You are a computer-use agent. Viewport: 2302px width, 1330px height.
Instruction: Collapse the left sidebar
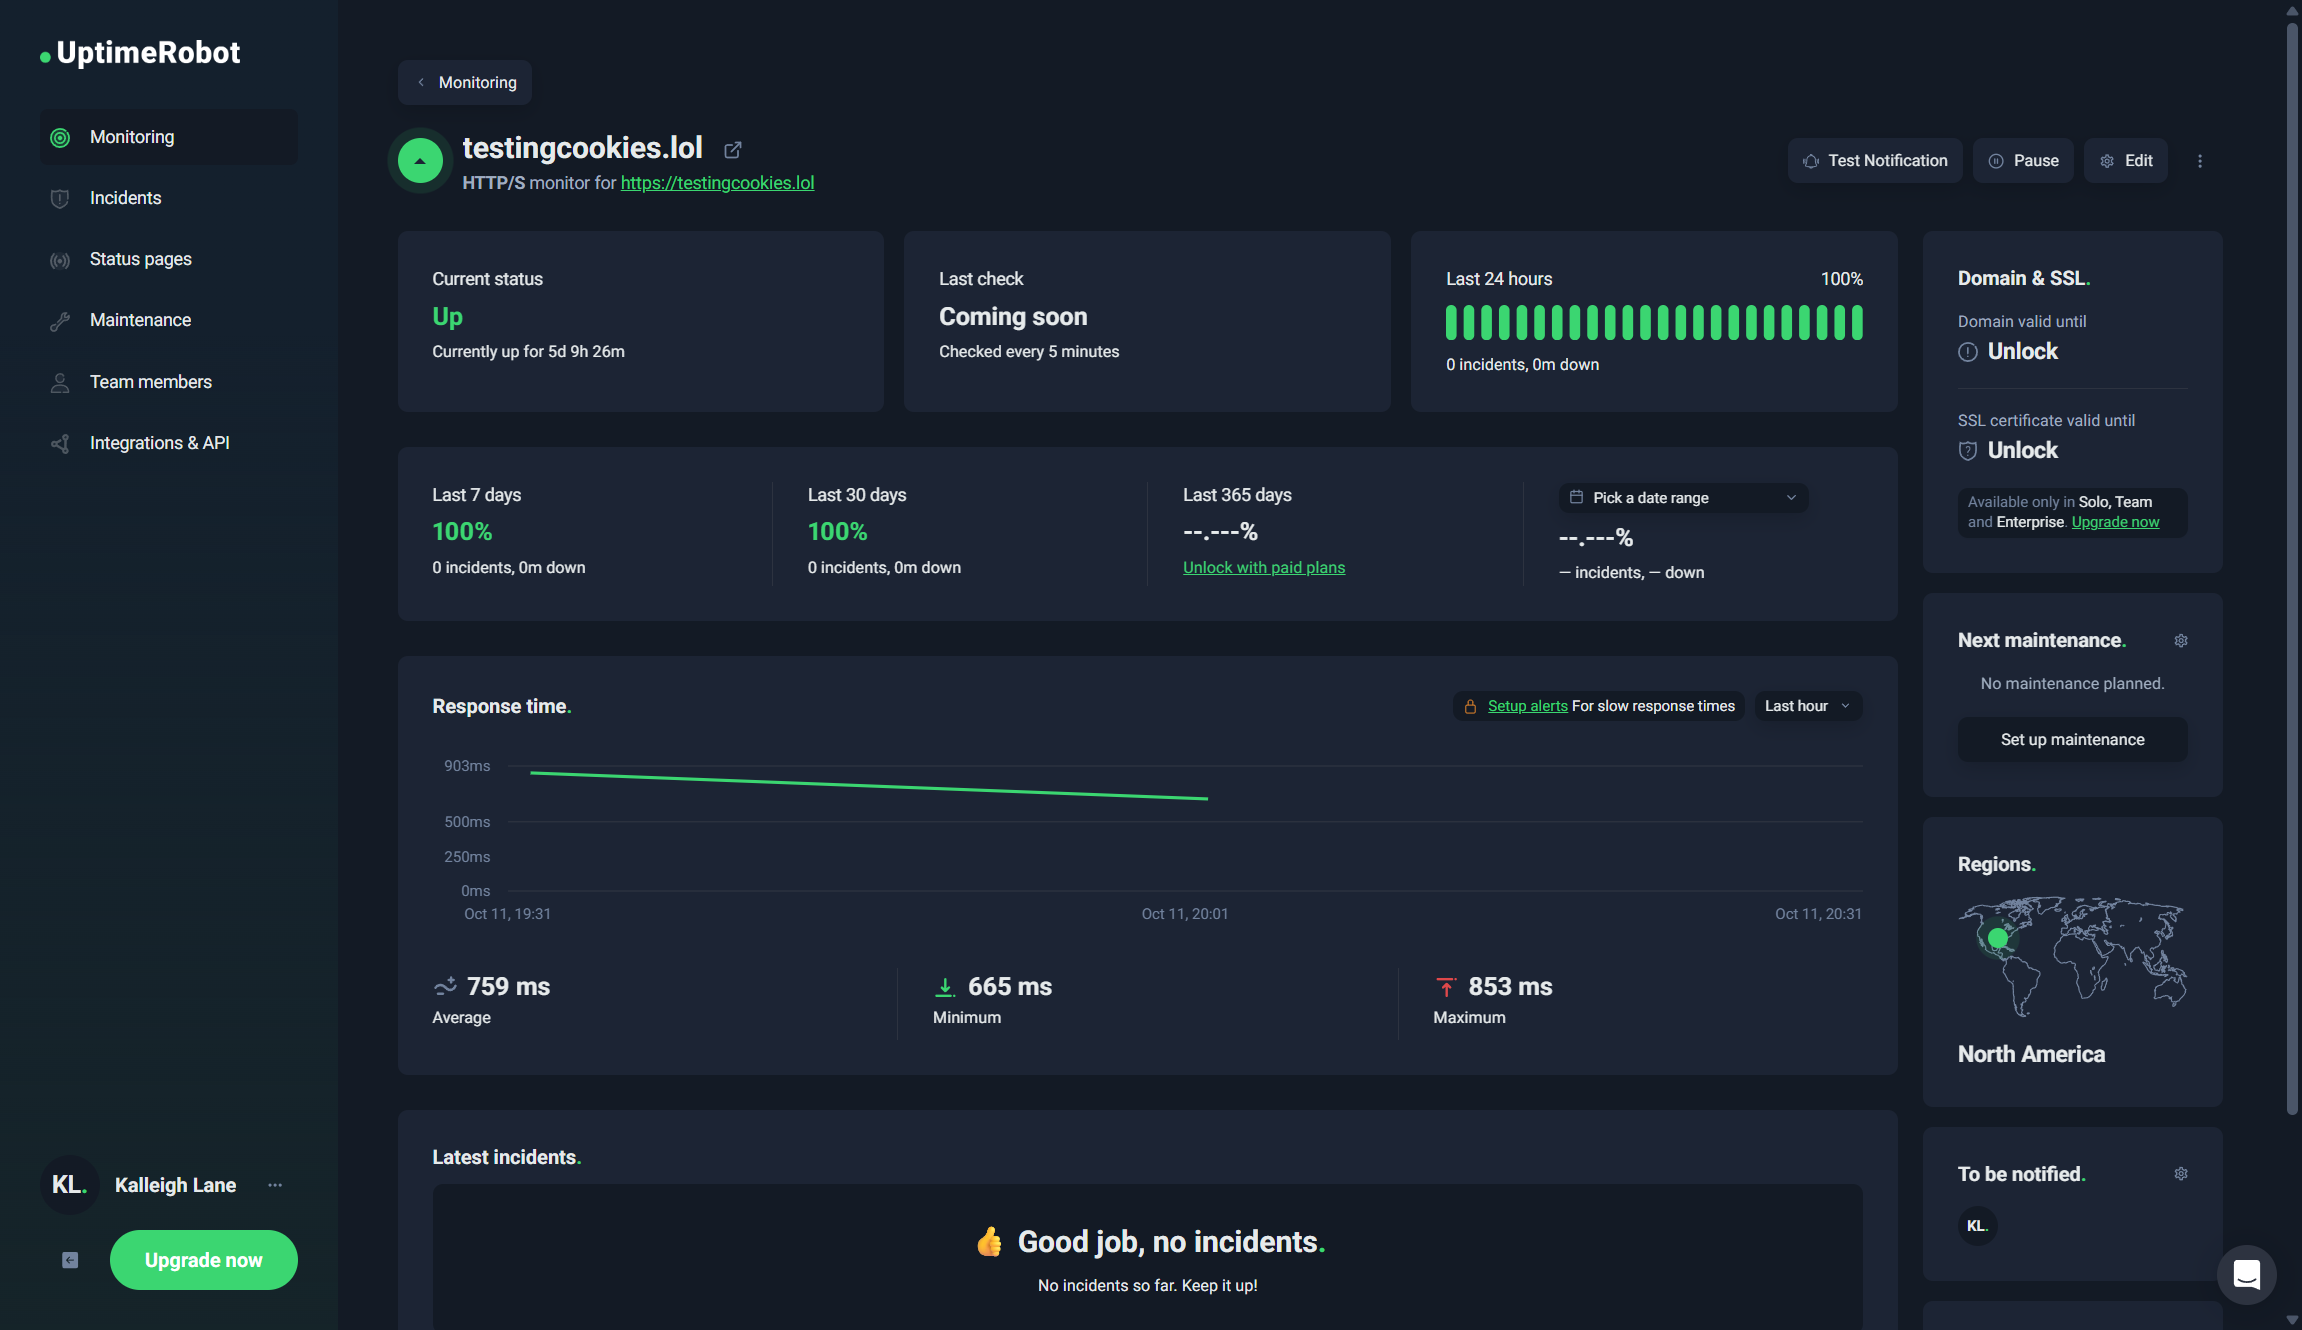[x=69, y=1260]
